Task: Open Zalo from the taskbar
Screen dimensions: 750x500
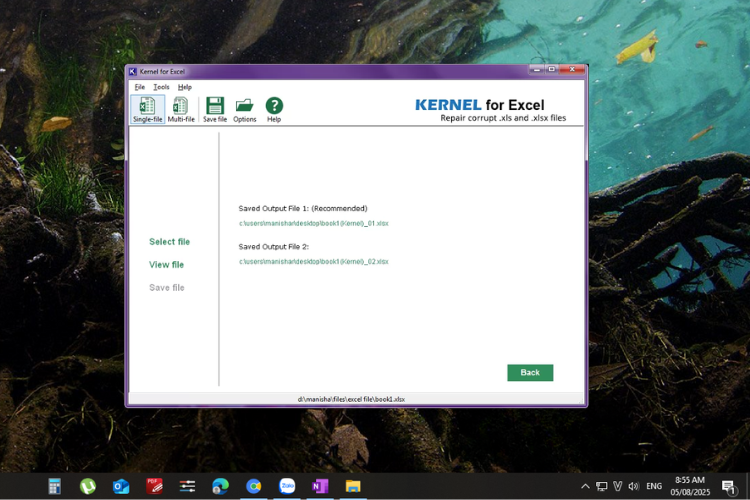Action: (x=287, y=486)
